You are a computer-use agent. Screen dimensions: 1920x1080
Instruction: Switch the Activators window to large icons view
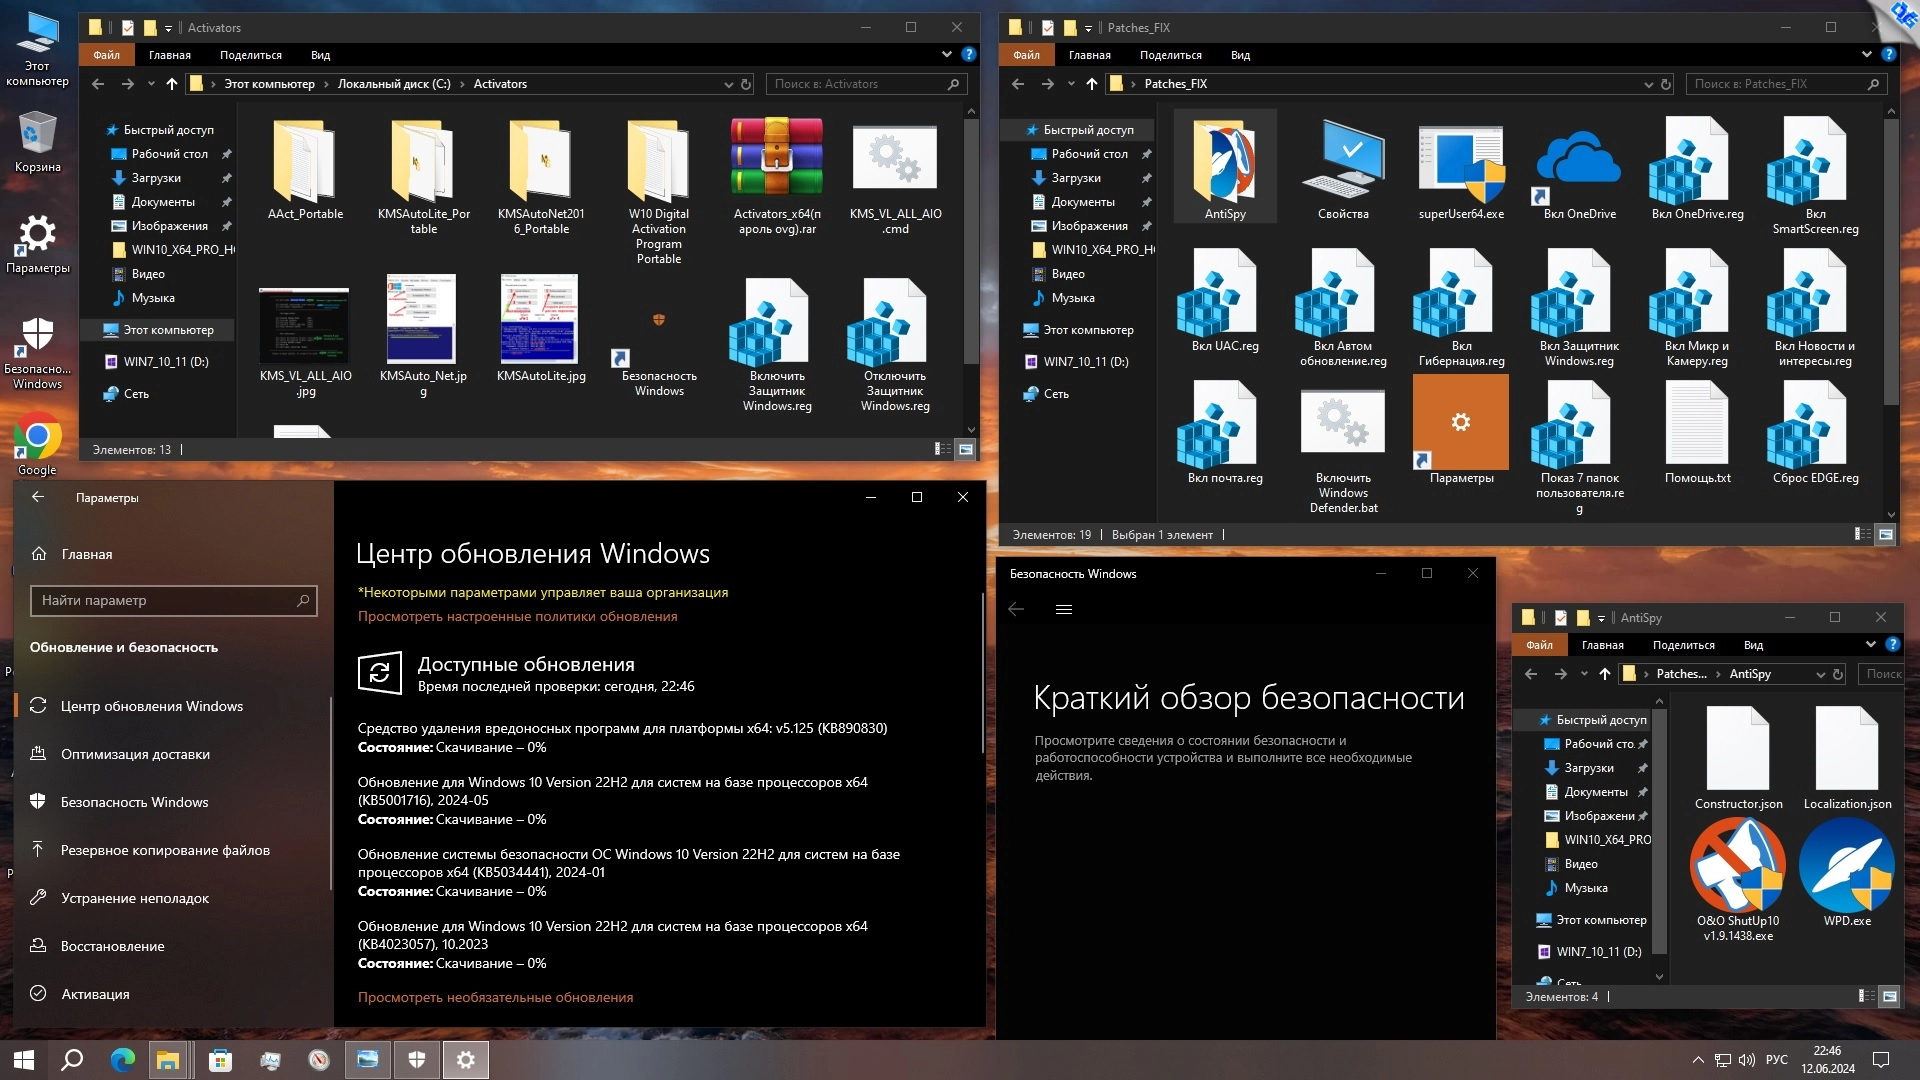point(966,450)
